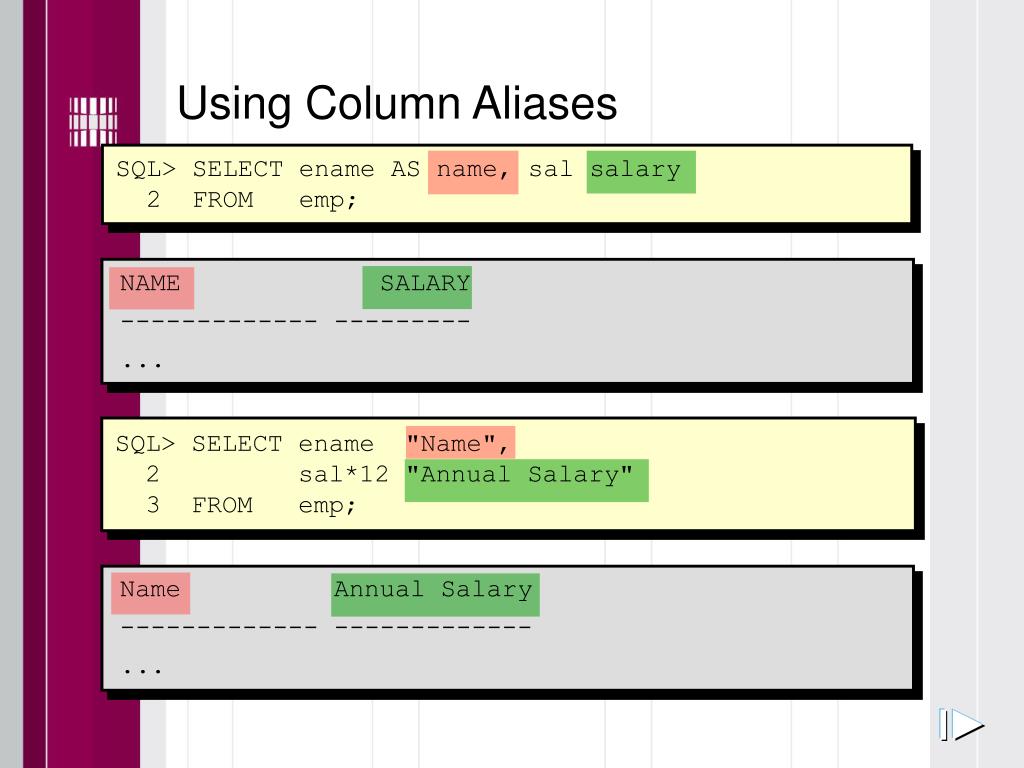
Task: Click "emp;" in the first query box
Action: 328,200
